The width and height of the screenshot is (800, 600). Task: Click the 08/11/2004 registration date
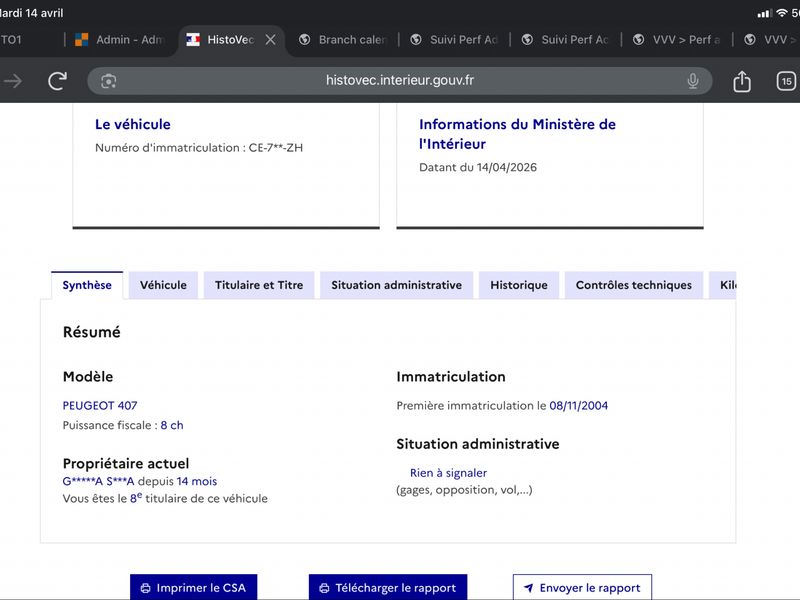579,406
